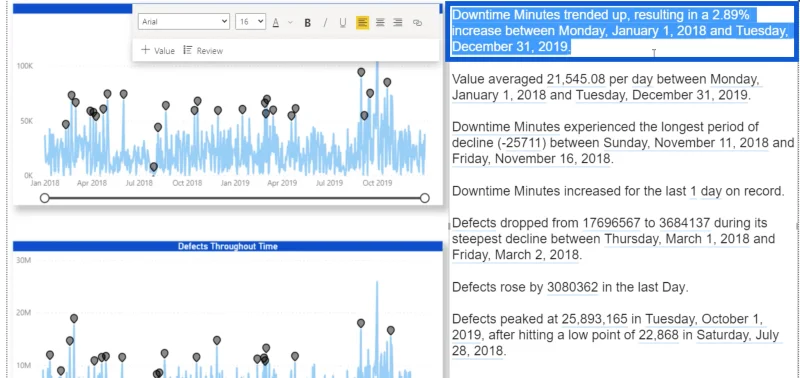Click the Apr 2018 x-axis label
The image size is (800, 378).
92,183
